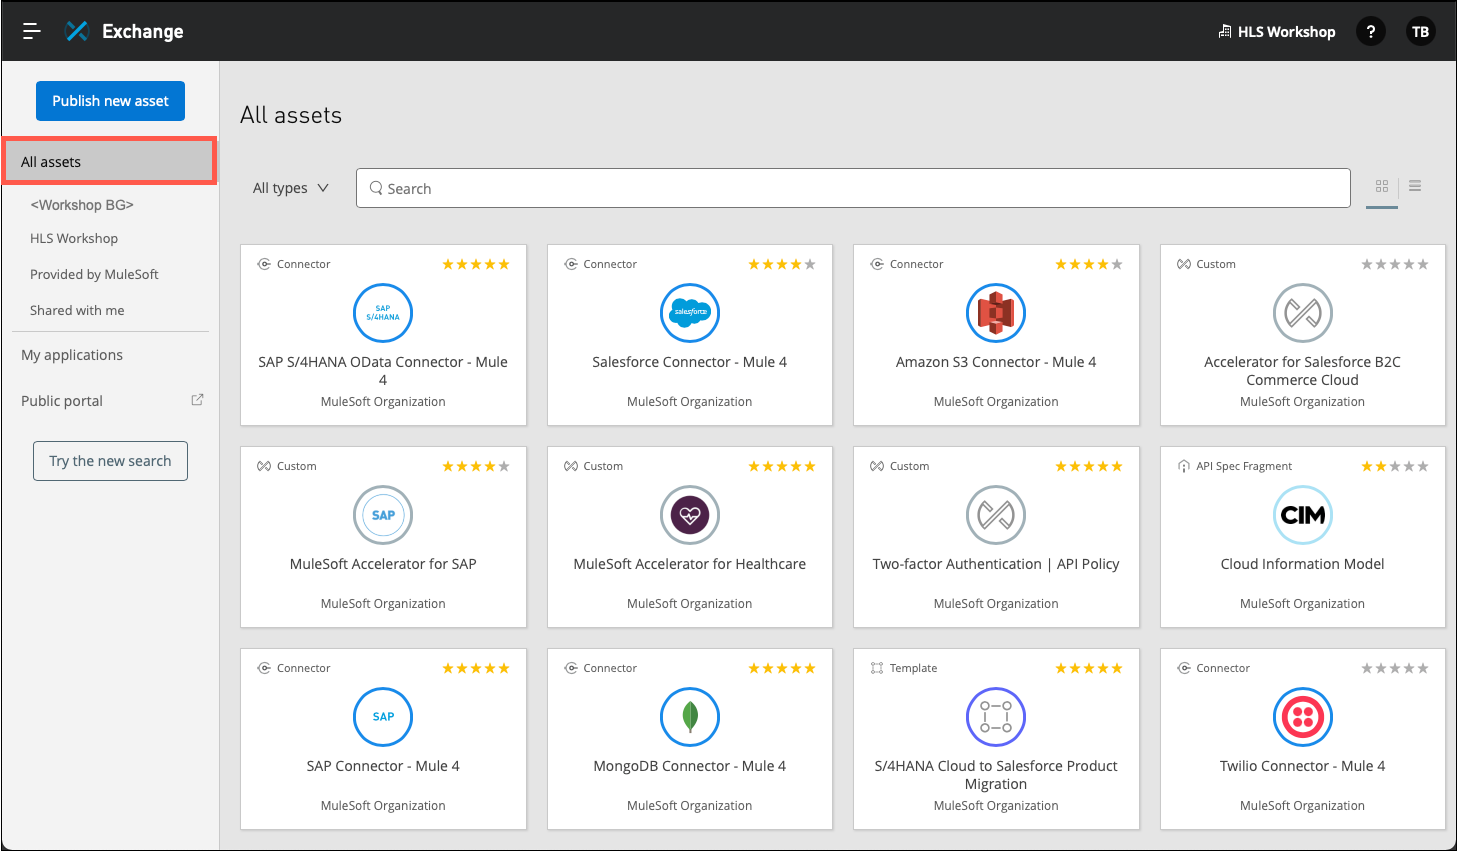Open the MuleSoft Accelerator for SAP title
Image resolution: width=1457 pixels, height=851 pixels.
pos(383,564)
